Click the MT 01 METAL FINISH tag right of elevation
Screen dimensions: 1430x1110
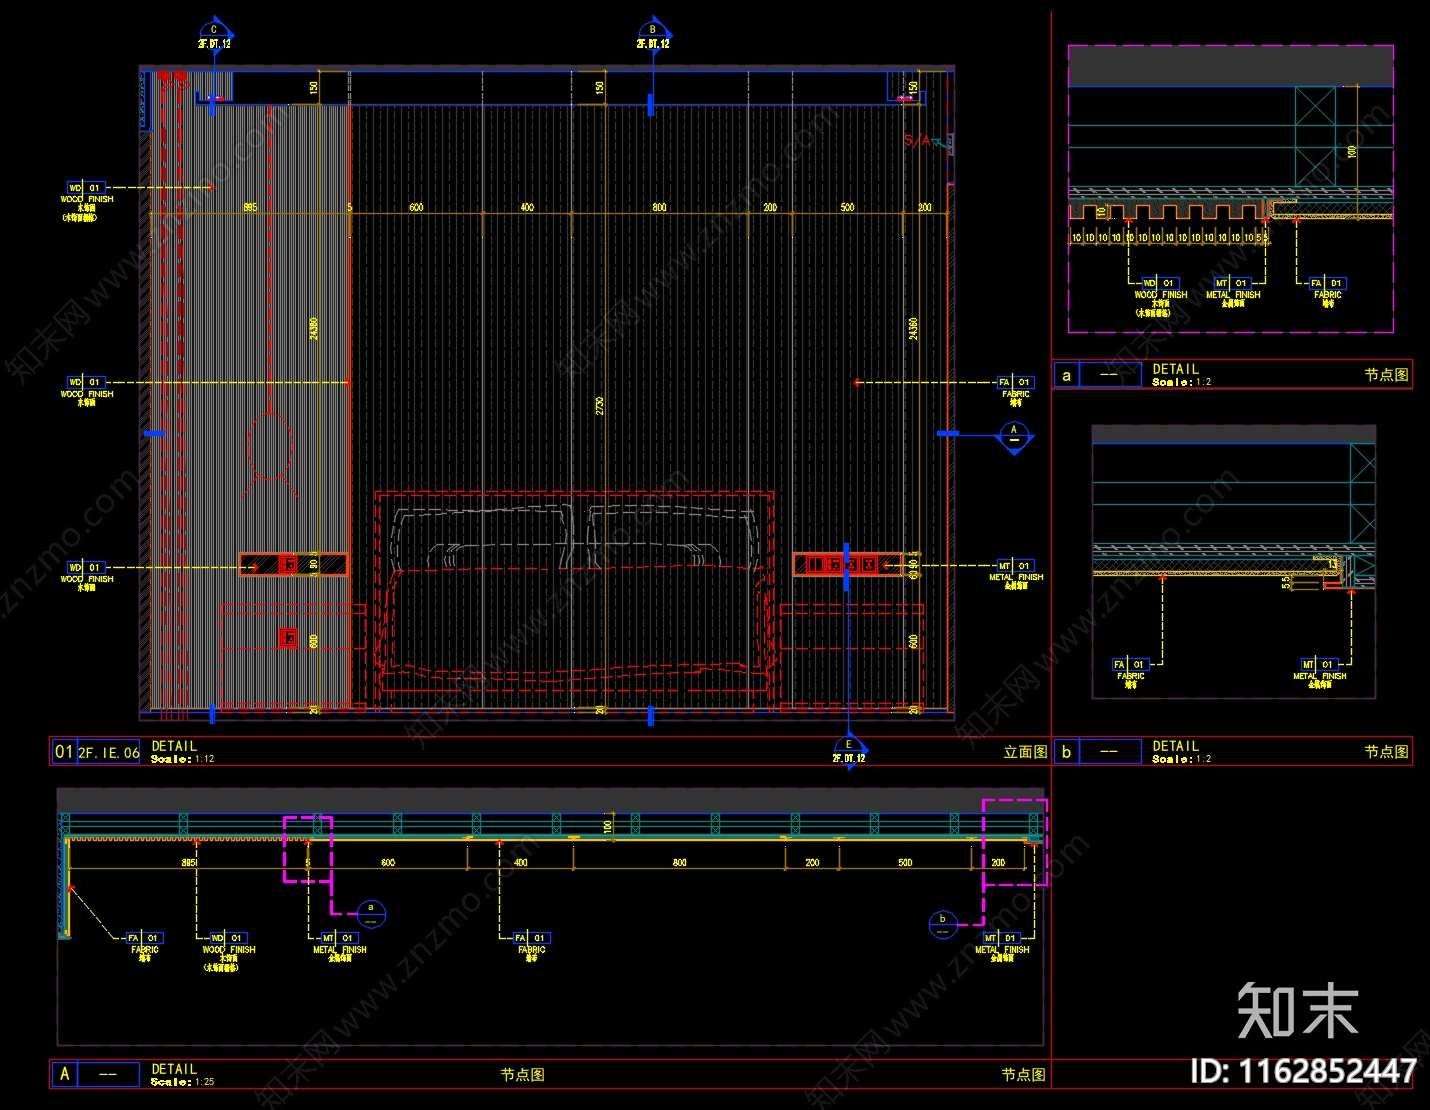point(1016,574)
